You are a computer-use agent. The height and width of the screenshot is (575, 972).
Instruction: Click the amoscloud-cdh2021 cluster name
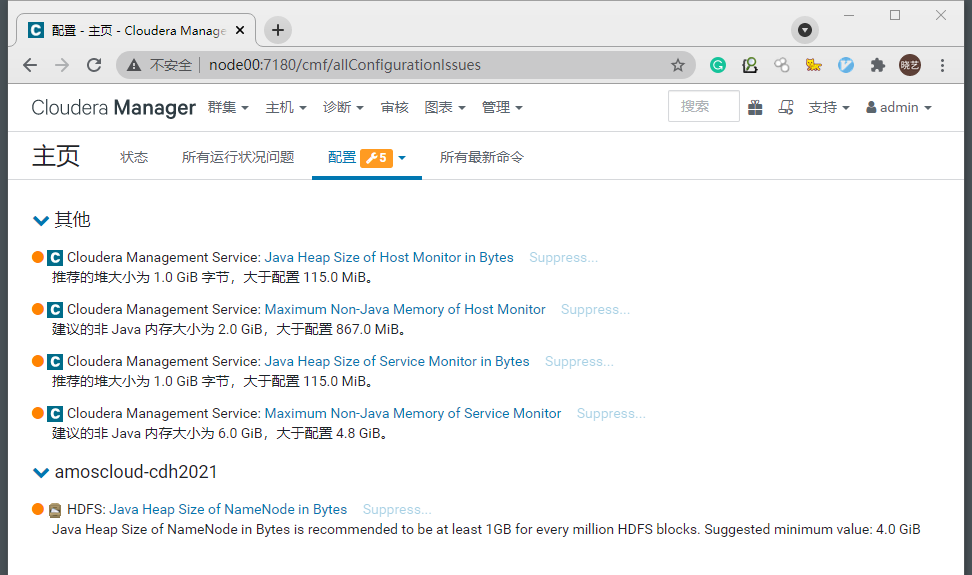136,472
